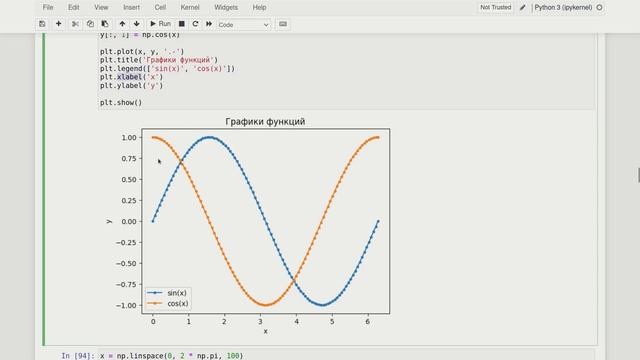Click plt.show() line in code cell
This screenshot has width=640, height=360.
tap(121, 103)
